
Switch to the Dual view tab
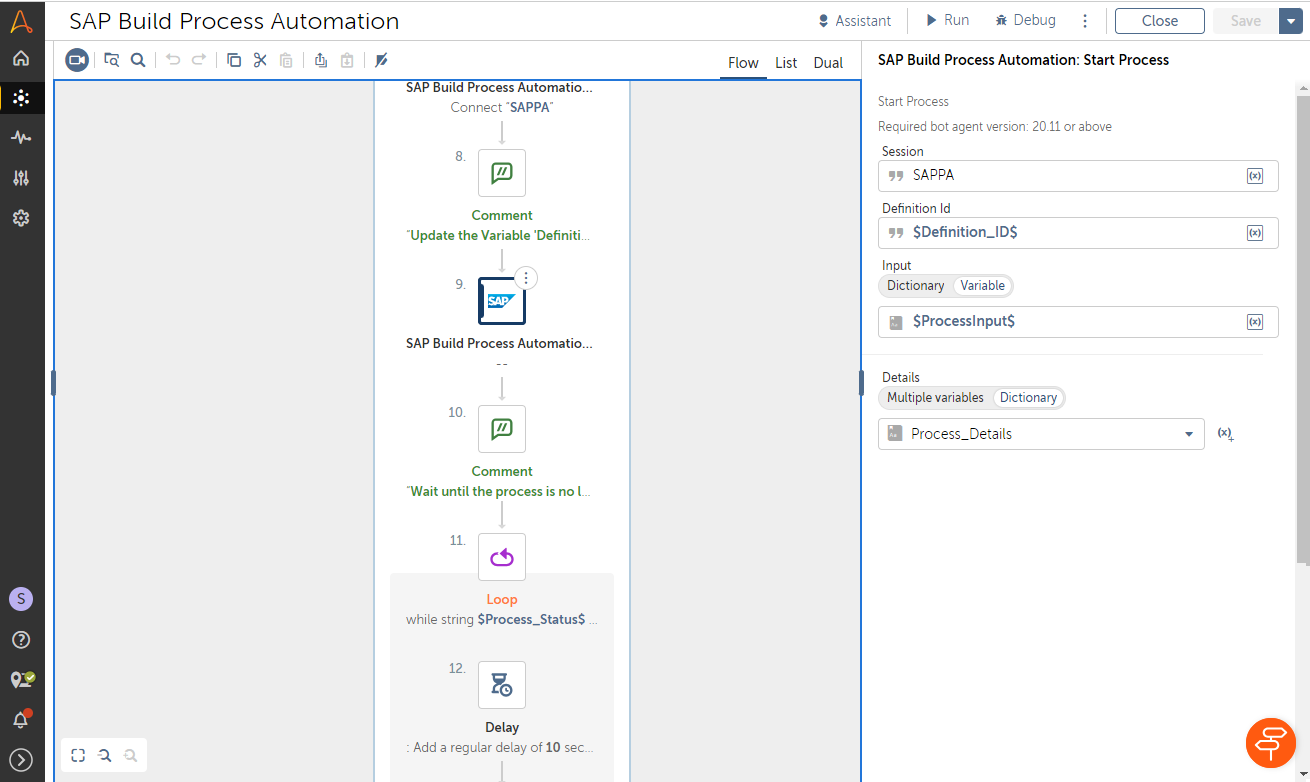click(828, 63)
